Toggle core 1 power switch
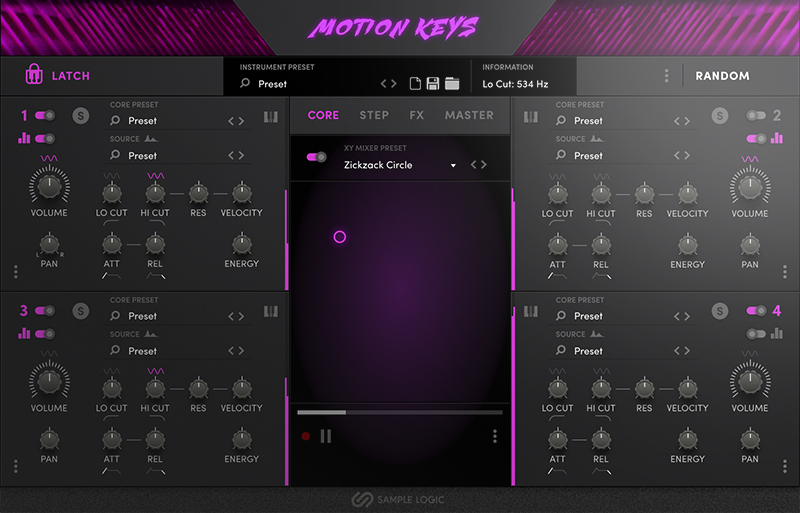The image size is (800, 513). (45, 115)
